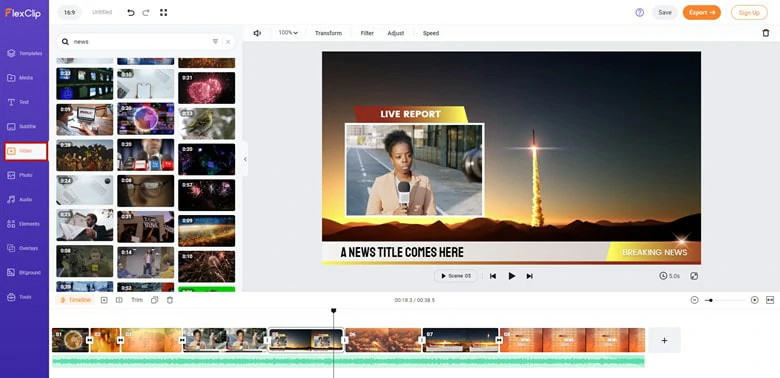
Task: Open the Transform option
Action: [x=328, y=33]
